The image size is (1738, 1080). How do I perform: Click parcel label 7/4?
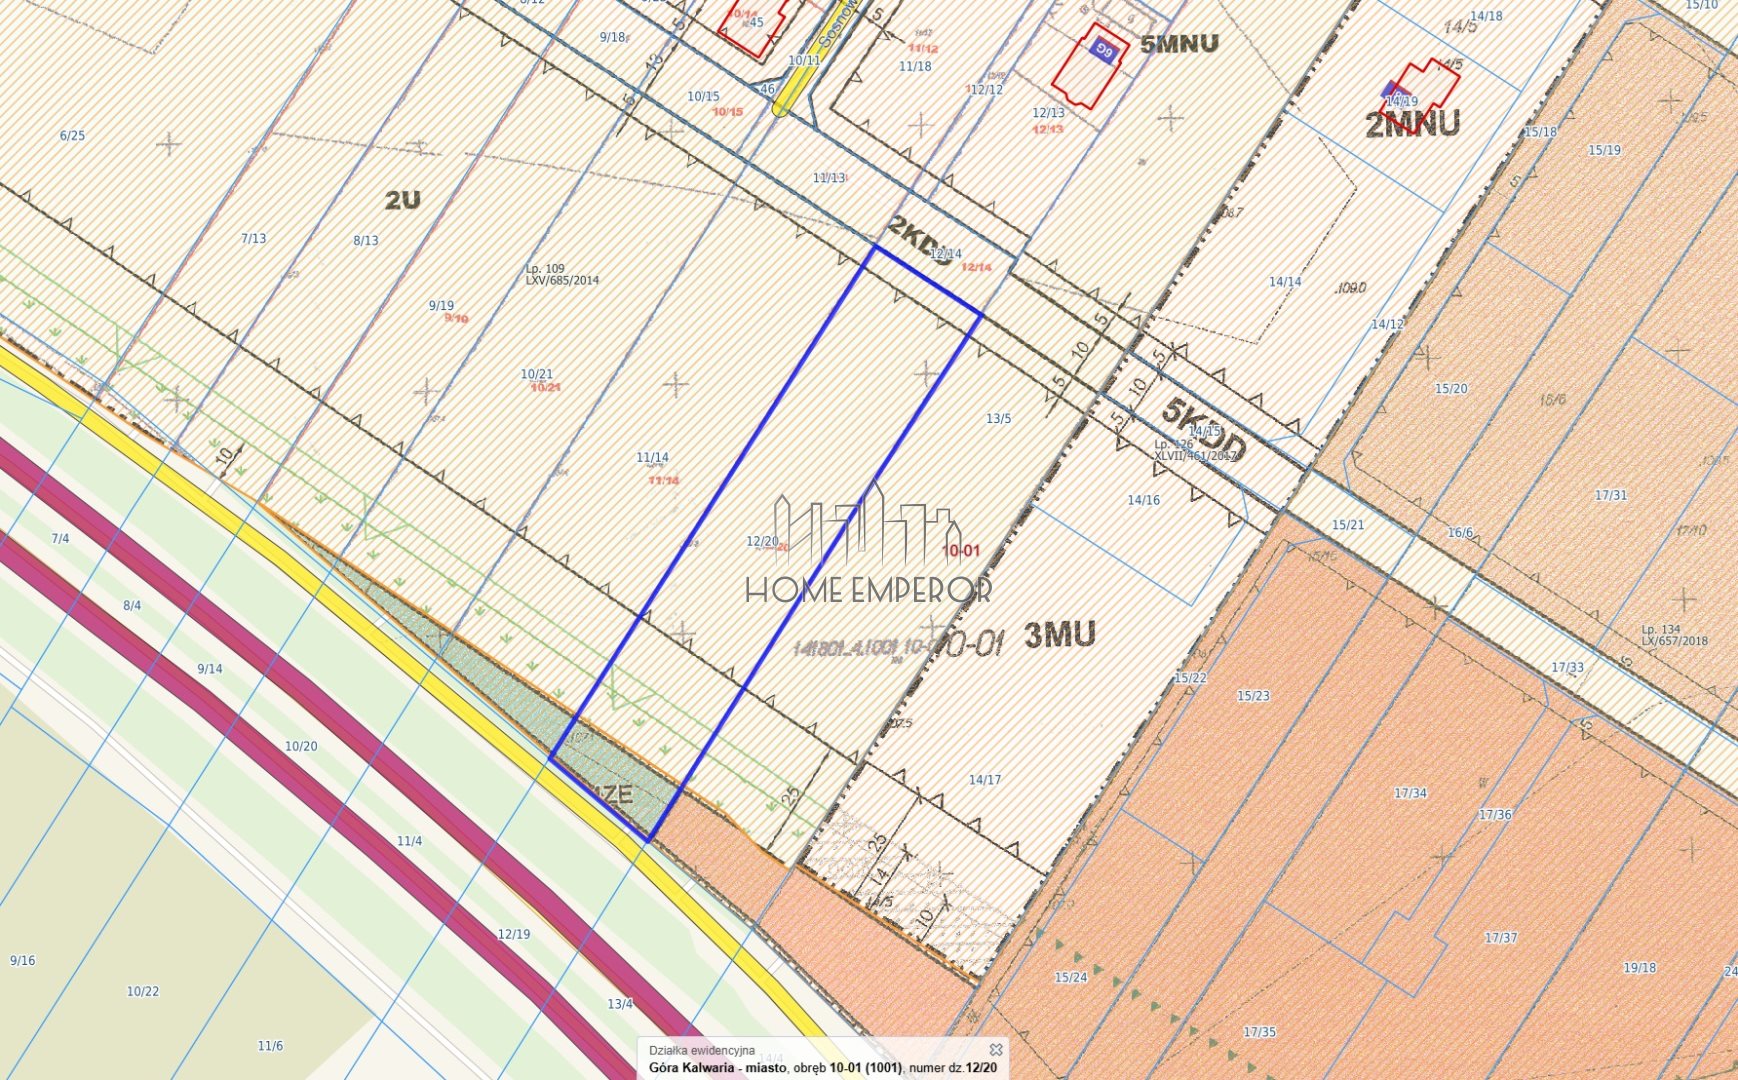click(x=60, y=538)
